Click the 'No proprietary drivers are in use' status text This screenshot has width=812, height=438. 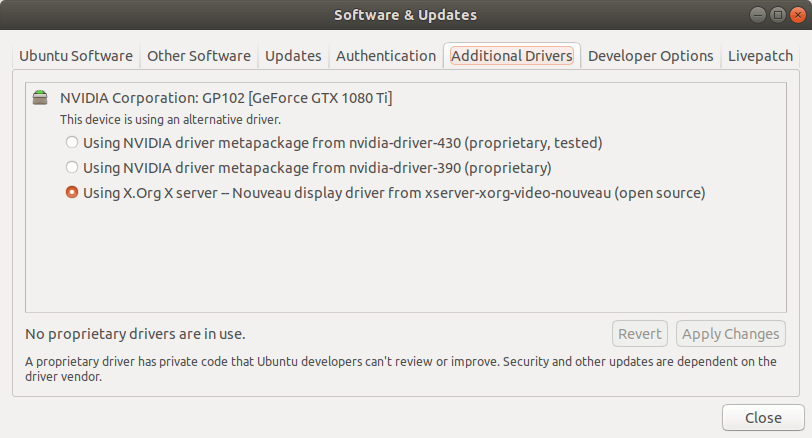[135, 334]
